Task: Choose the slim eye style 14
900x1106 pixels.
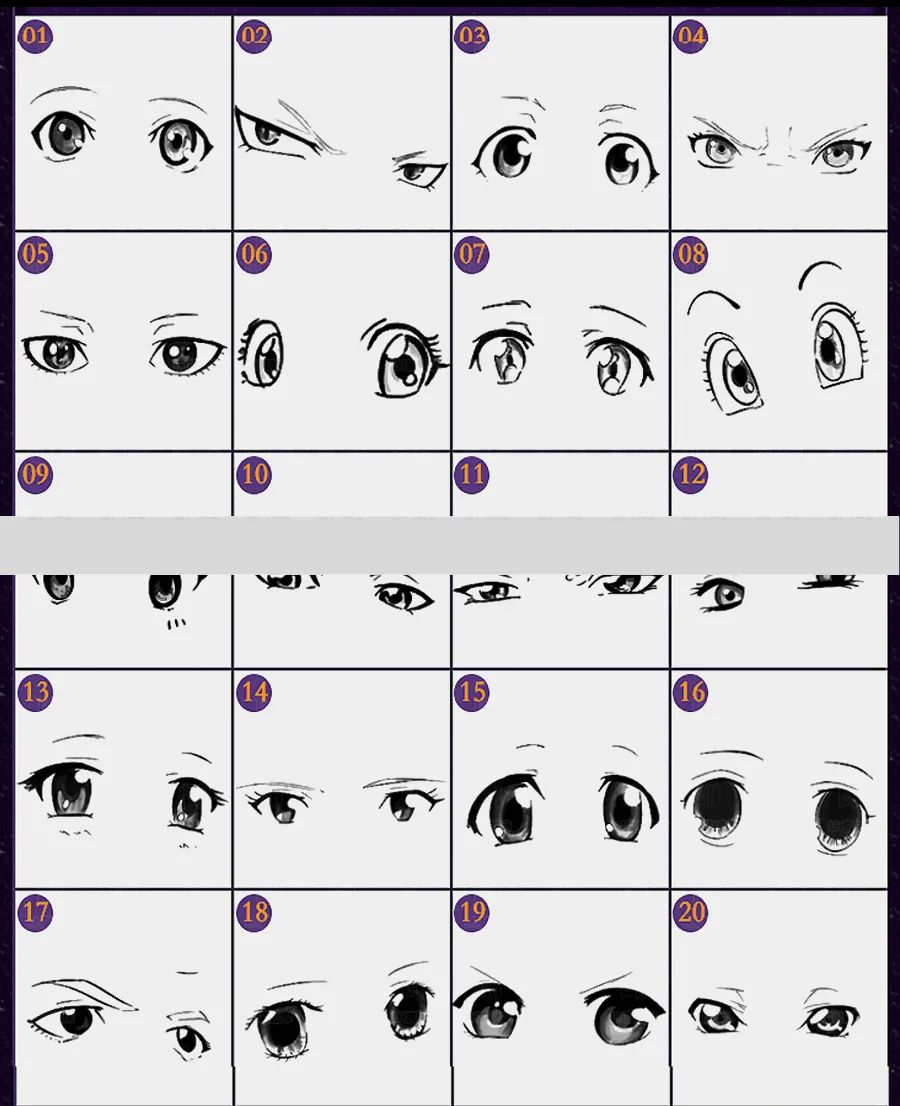Action: tap(341, 779)
